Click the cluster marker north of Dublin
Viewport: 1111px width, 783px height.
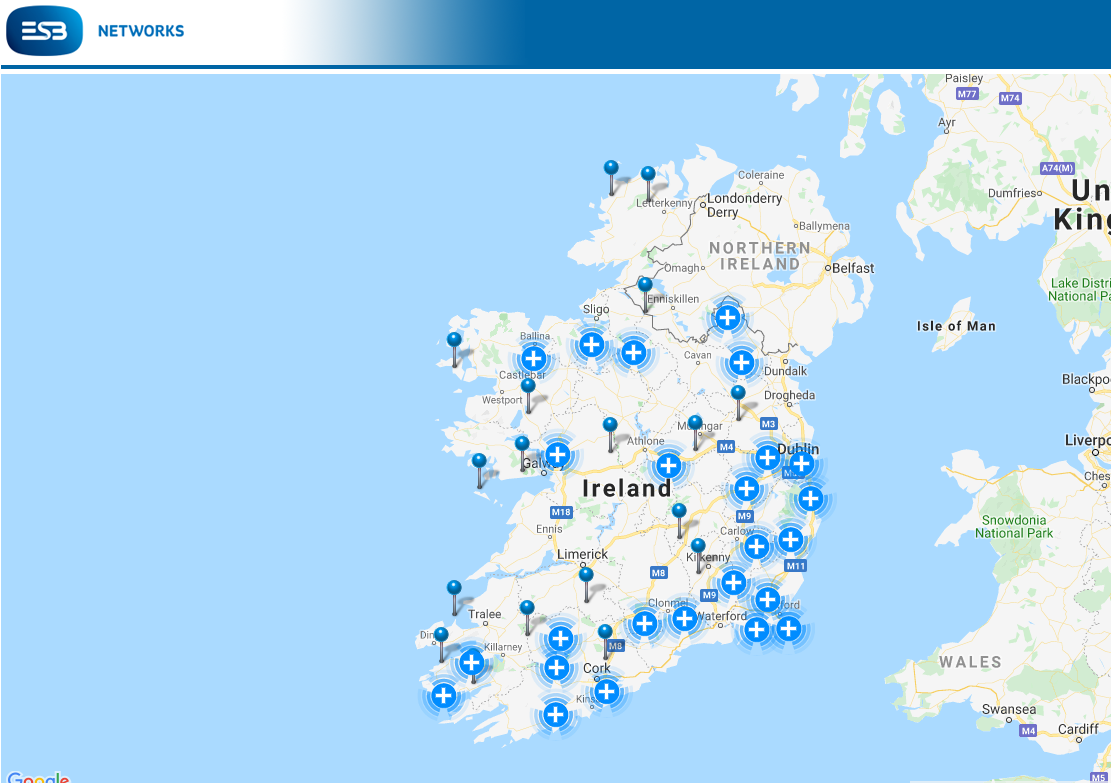[767, 458]
